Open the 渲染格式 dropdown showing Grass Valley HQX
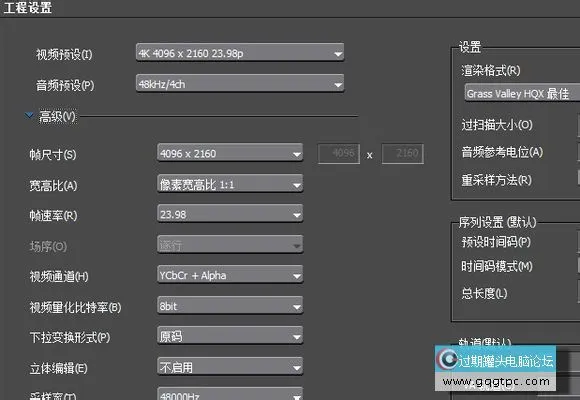Screen dimensions: 580x400 coord(522,93)
